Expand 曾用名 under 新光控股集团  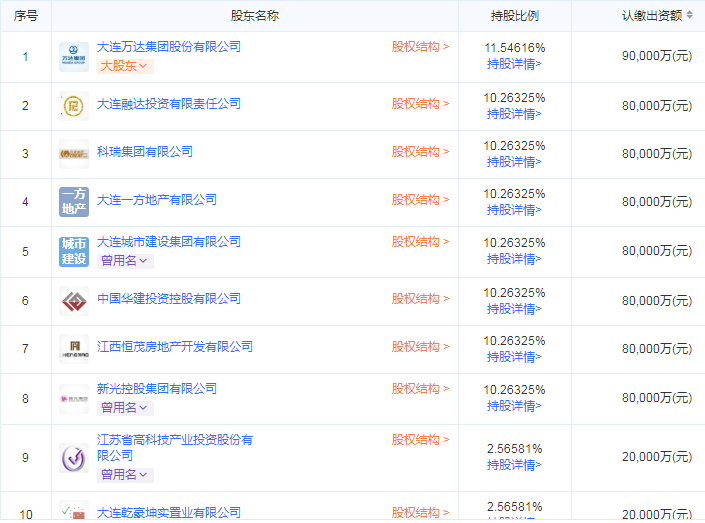[x=125, y=408]
